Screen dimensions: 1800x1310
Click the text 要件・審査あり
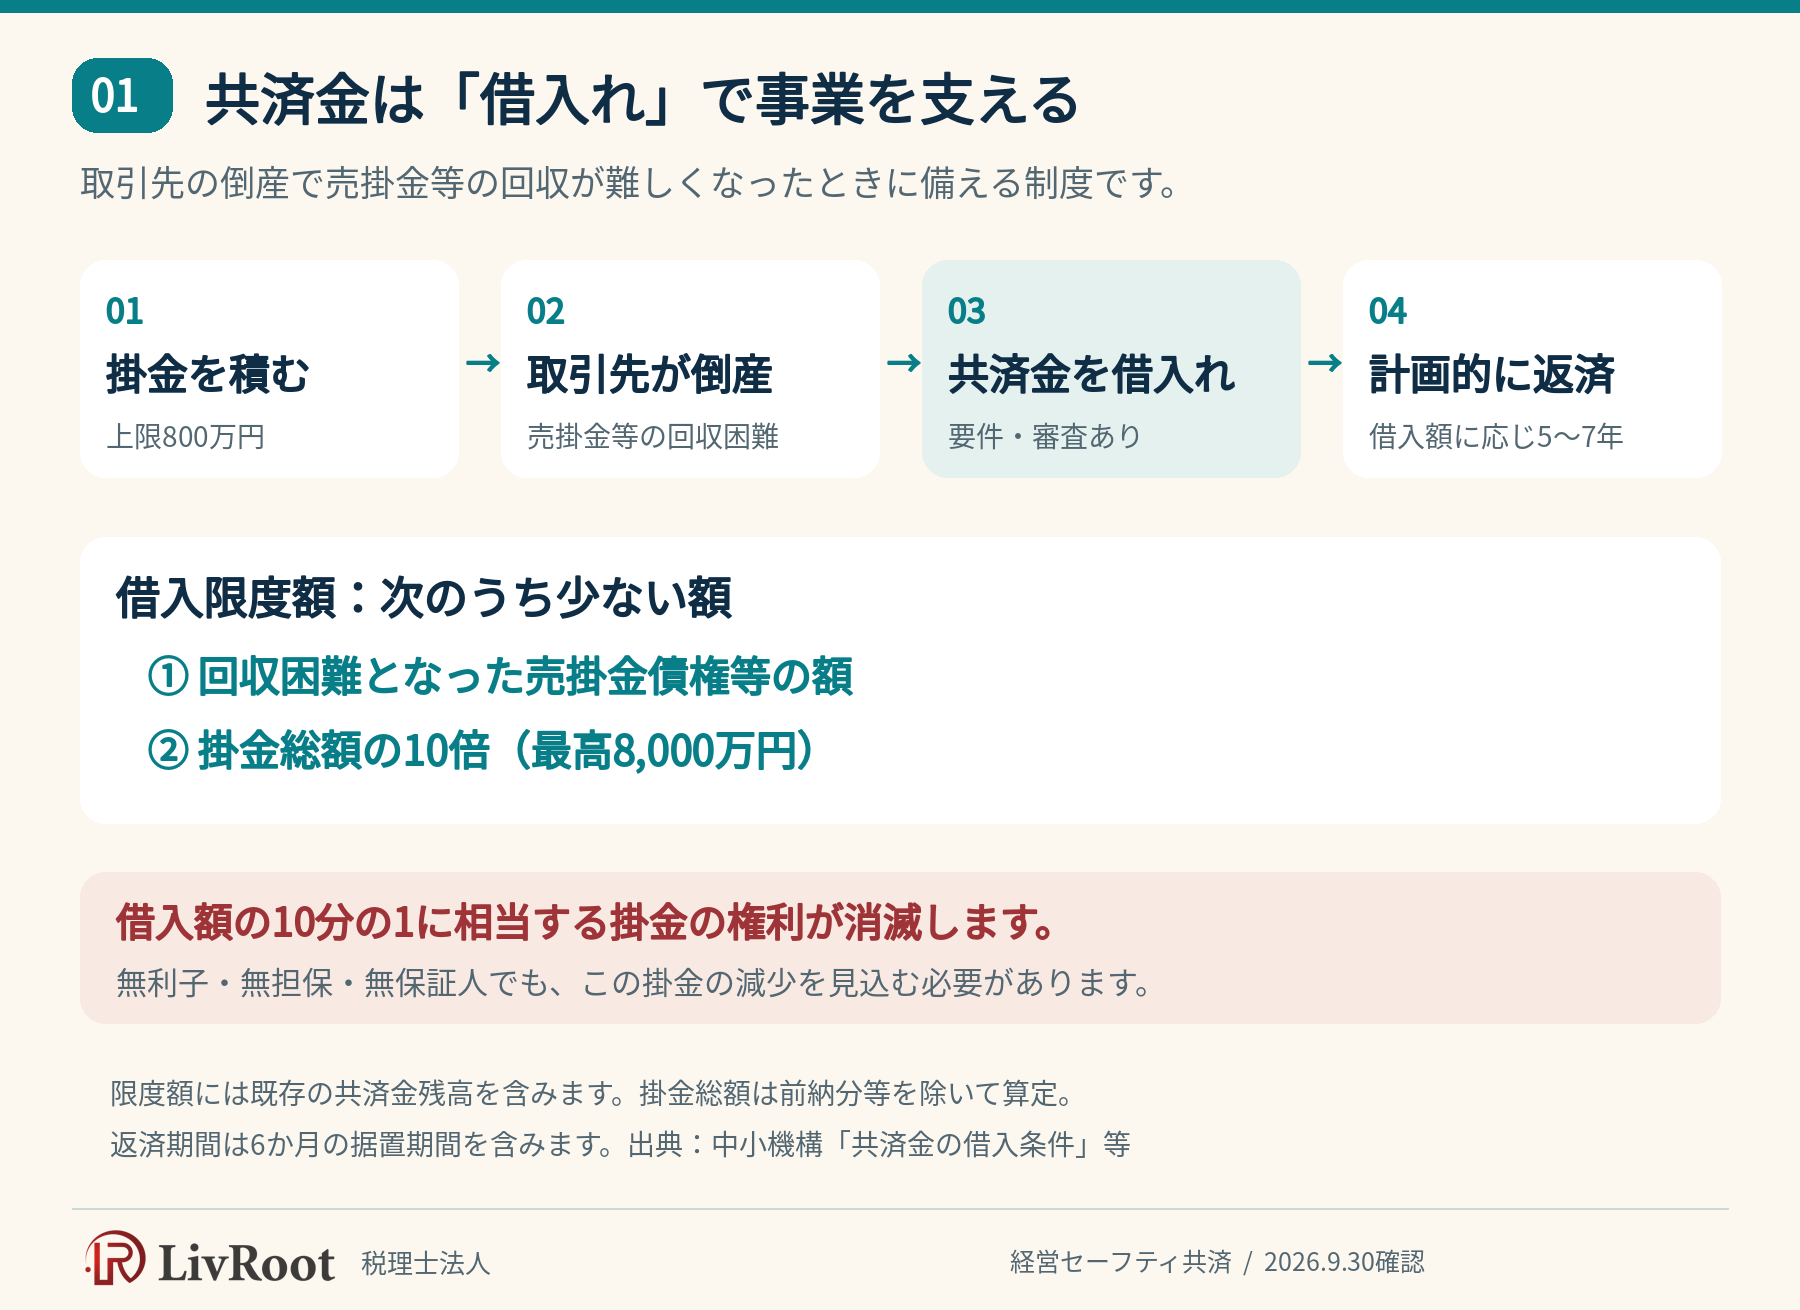[1045, 437]
